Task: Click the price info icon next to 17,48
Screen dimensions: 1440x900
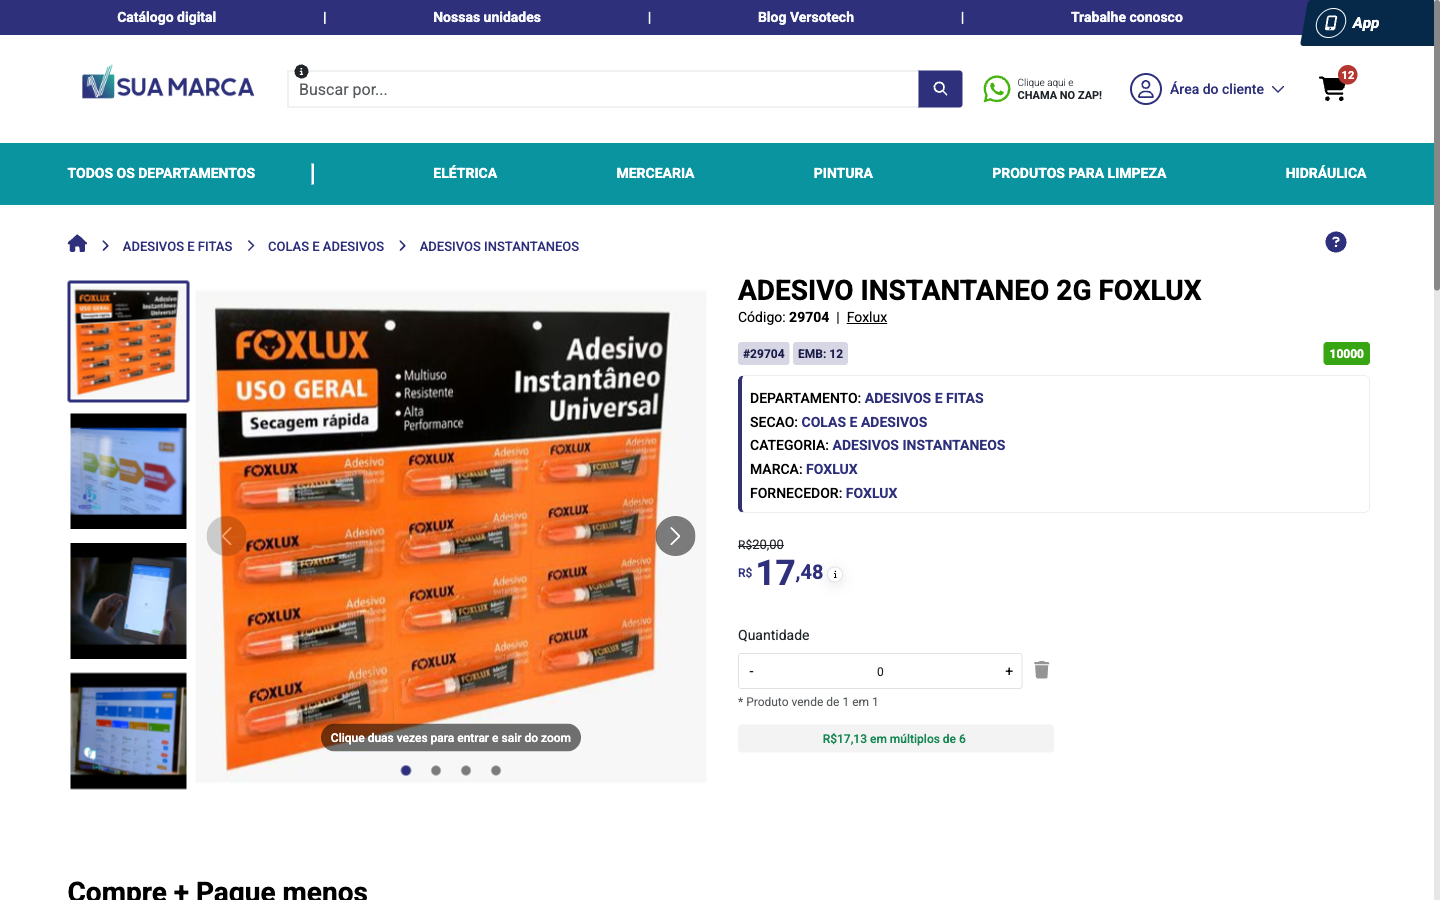Action: click(834, 575)
